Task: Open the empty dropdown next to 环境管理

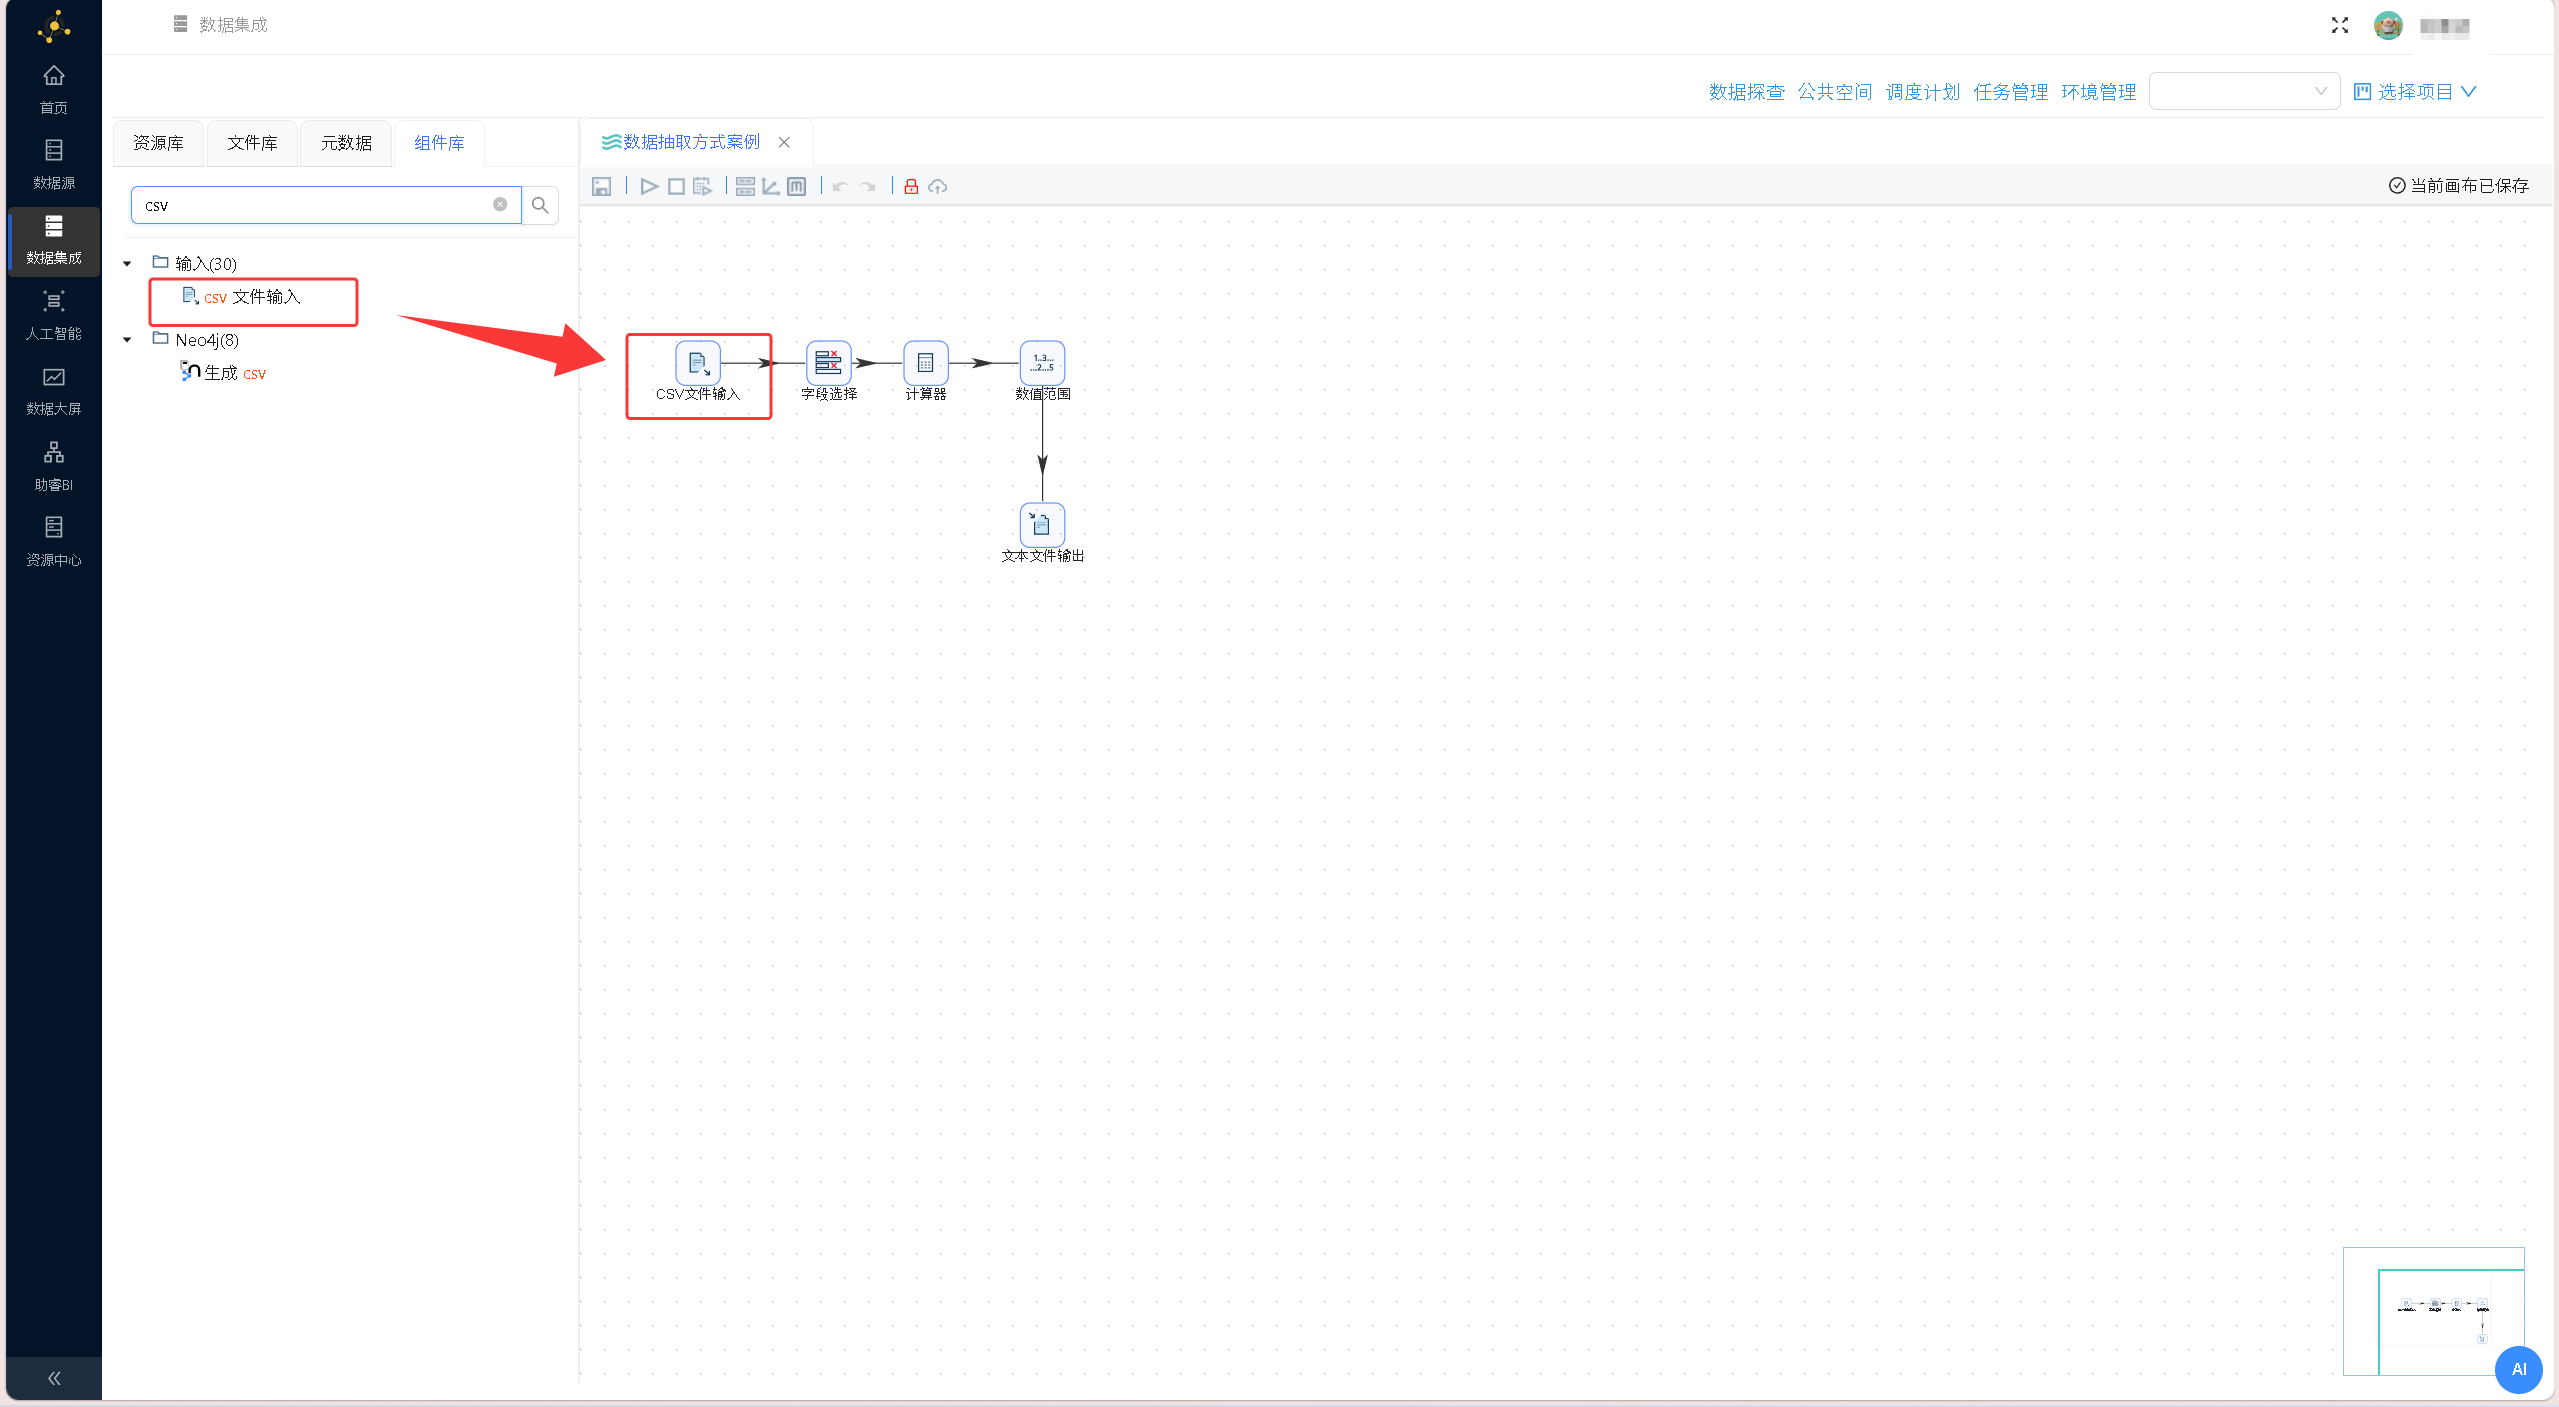Action: tap(2244, 91)
